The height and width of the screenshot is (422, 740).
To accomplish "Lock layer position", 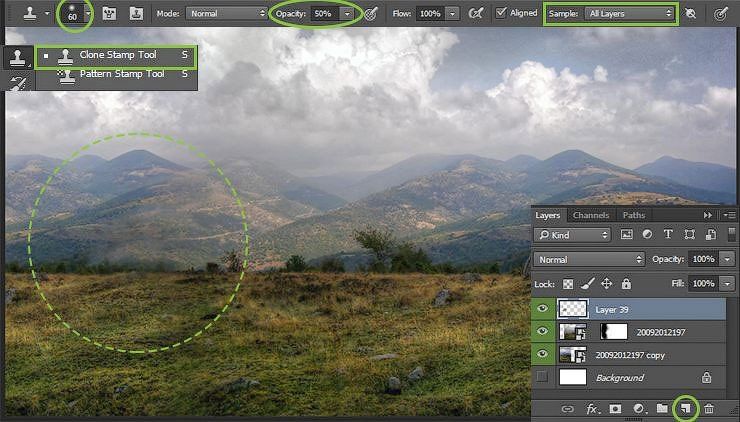I will tap(606, 284).
